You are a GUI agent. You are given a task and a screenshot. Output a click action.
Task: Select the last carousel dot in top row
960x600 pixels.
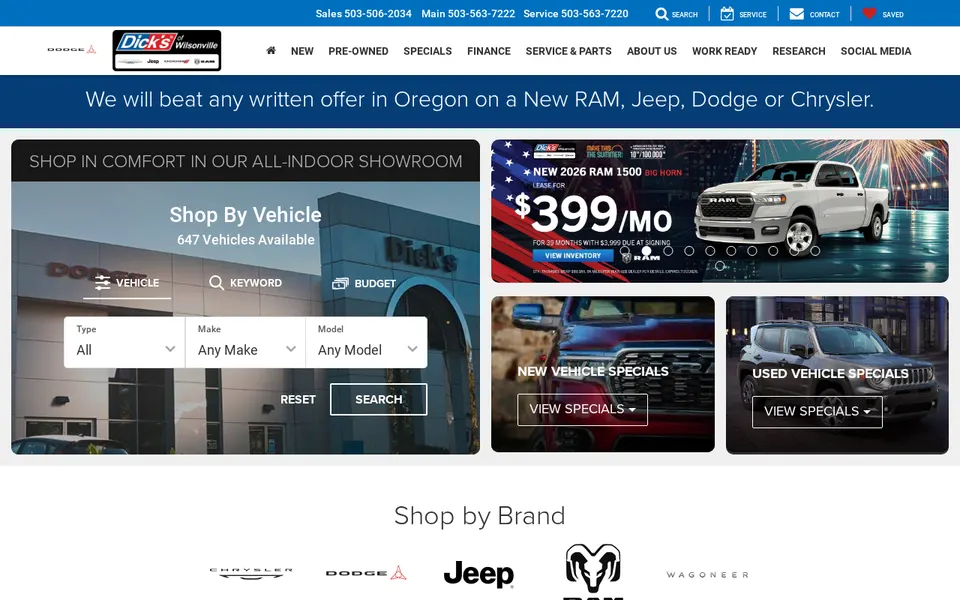pyautogui.click(x=815, y=250)
